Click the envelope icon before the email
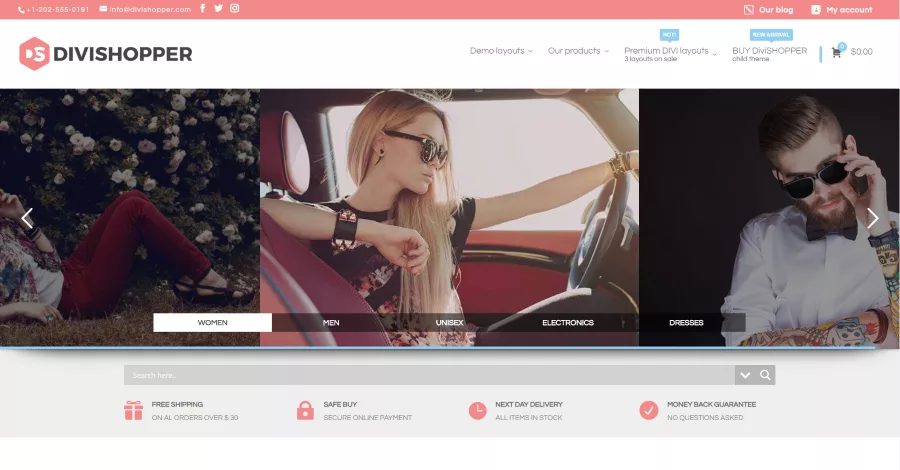Image resolution: width=900 pixels, height=470 pixels. 103,9
